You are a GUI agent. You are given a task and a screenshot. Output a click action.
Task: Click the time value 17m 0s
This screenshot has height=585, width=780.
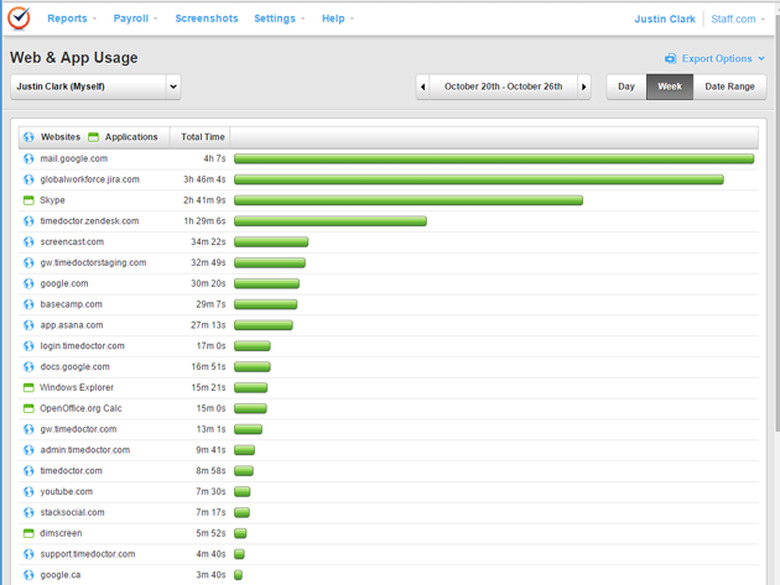click(x=211, y=346)
